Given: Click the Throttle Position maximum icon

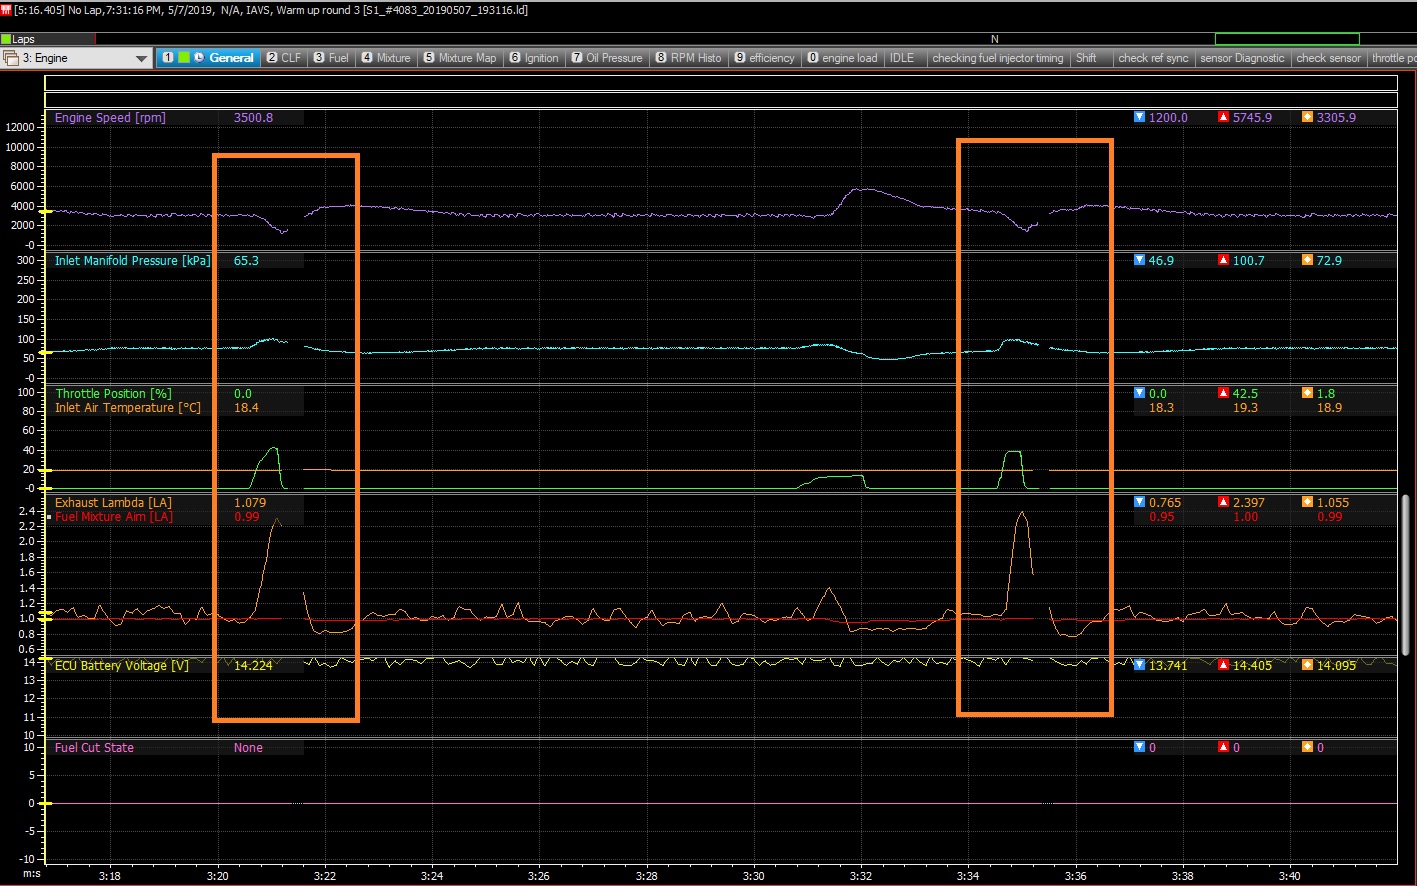Looking at the screenshot, I should (1223, 393).
